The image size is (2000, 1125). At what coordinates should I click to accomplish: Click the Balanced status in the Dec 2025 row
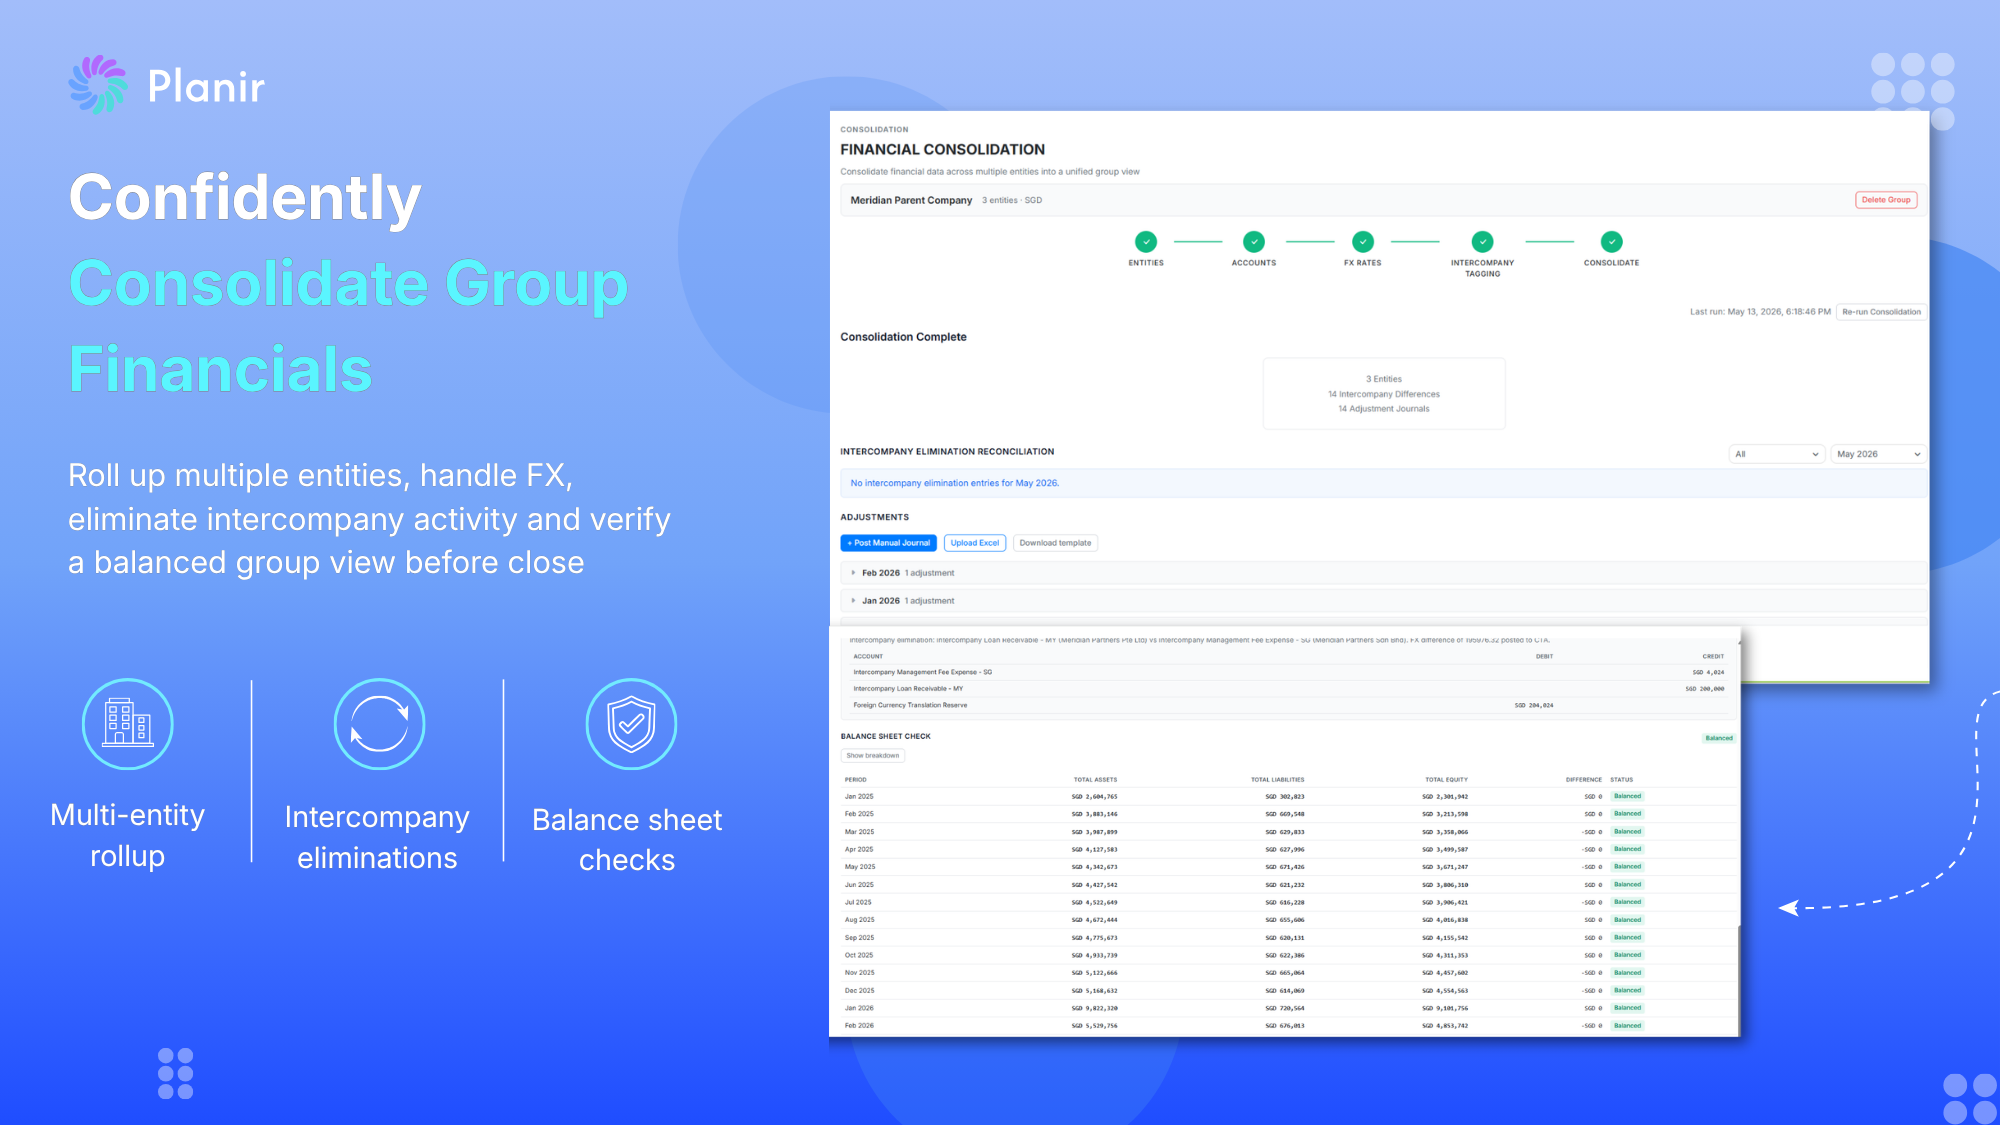[x=1627, y=991]
